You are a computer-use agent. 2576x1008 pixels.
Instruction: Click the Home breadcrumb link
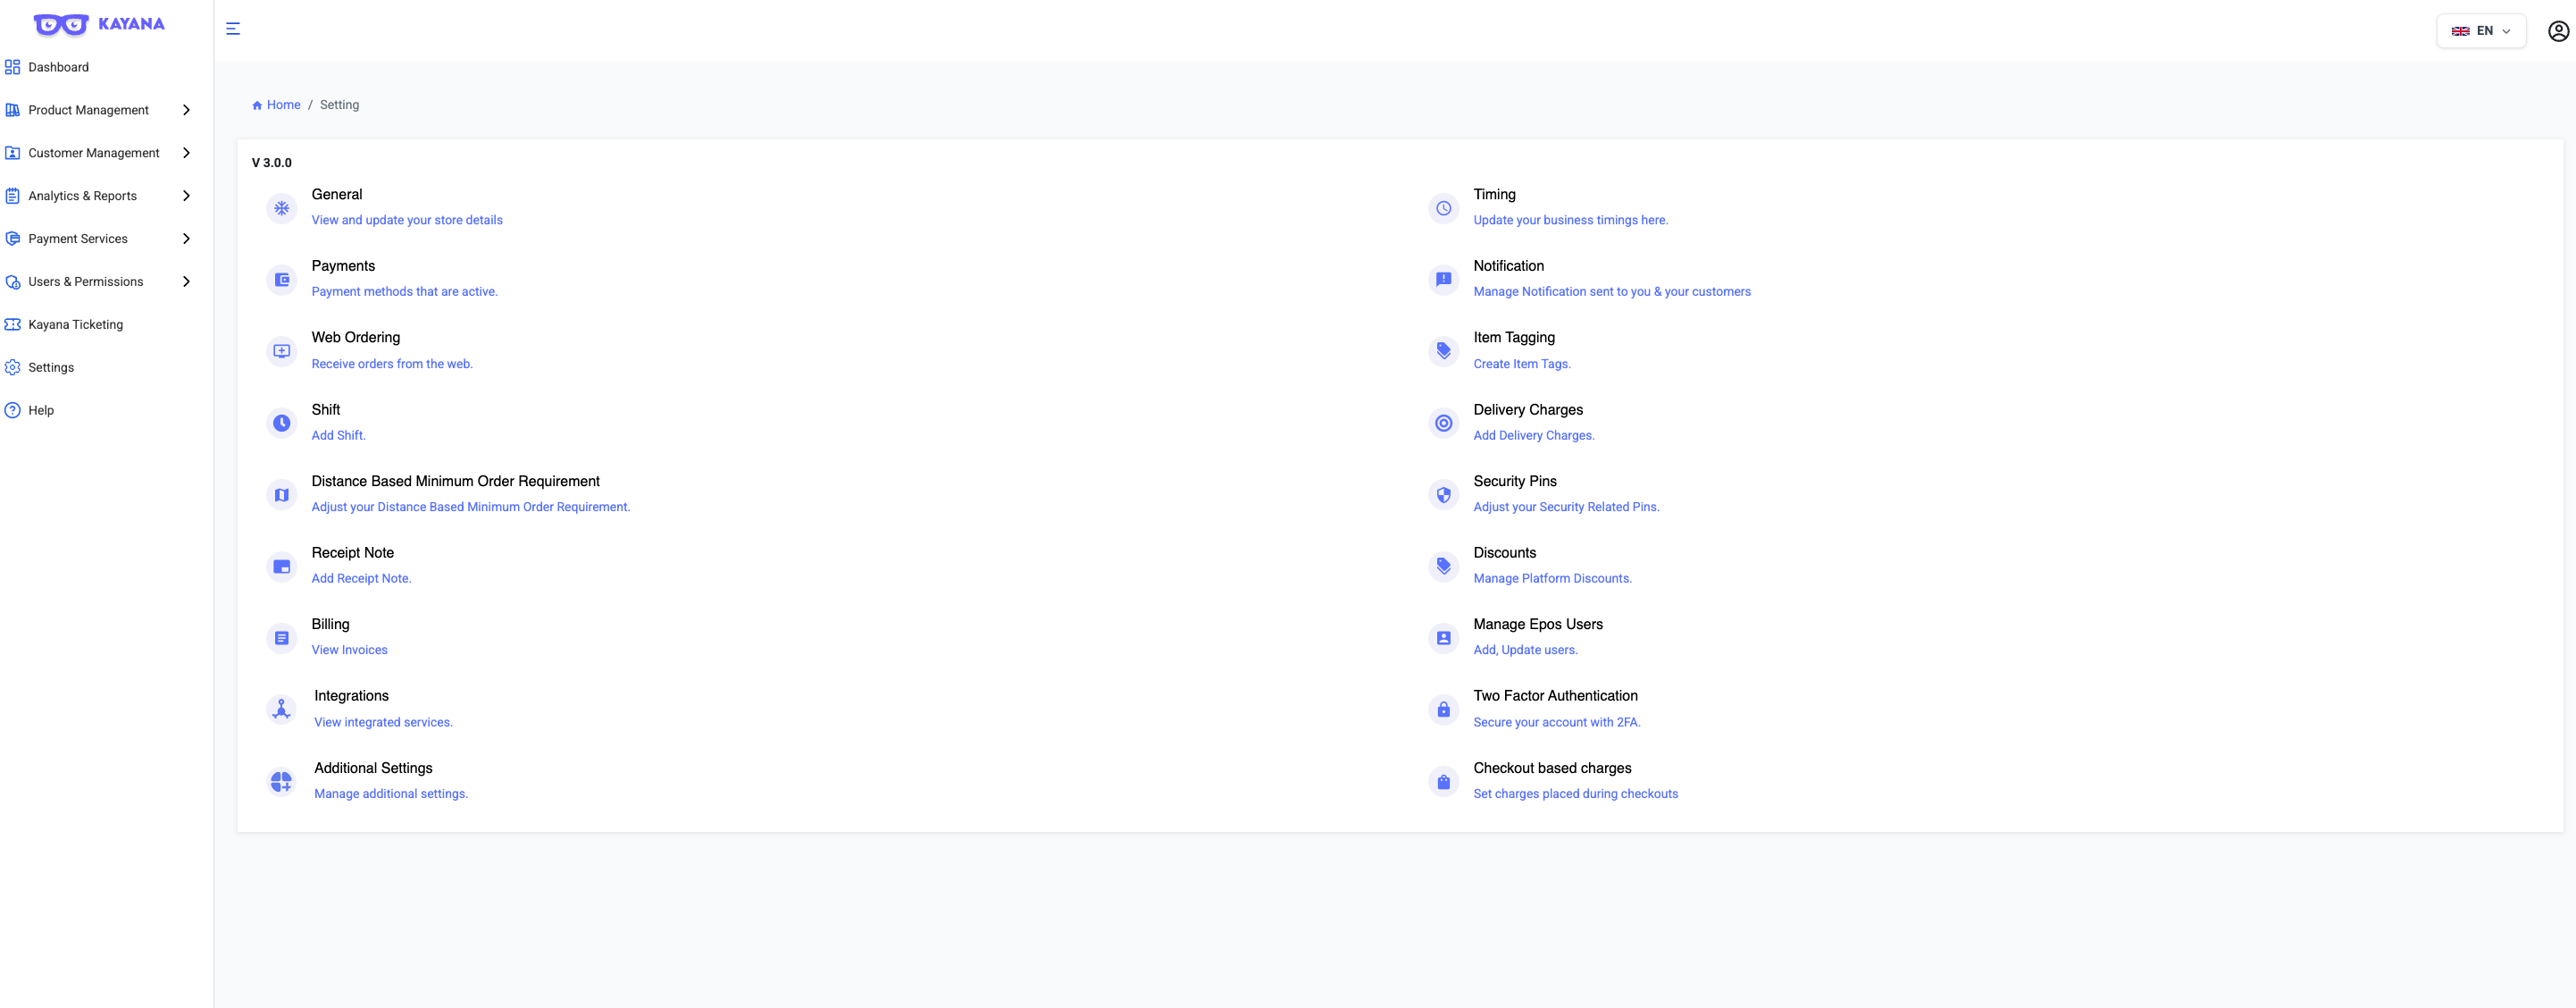276,105
